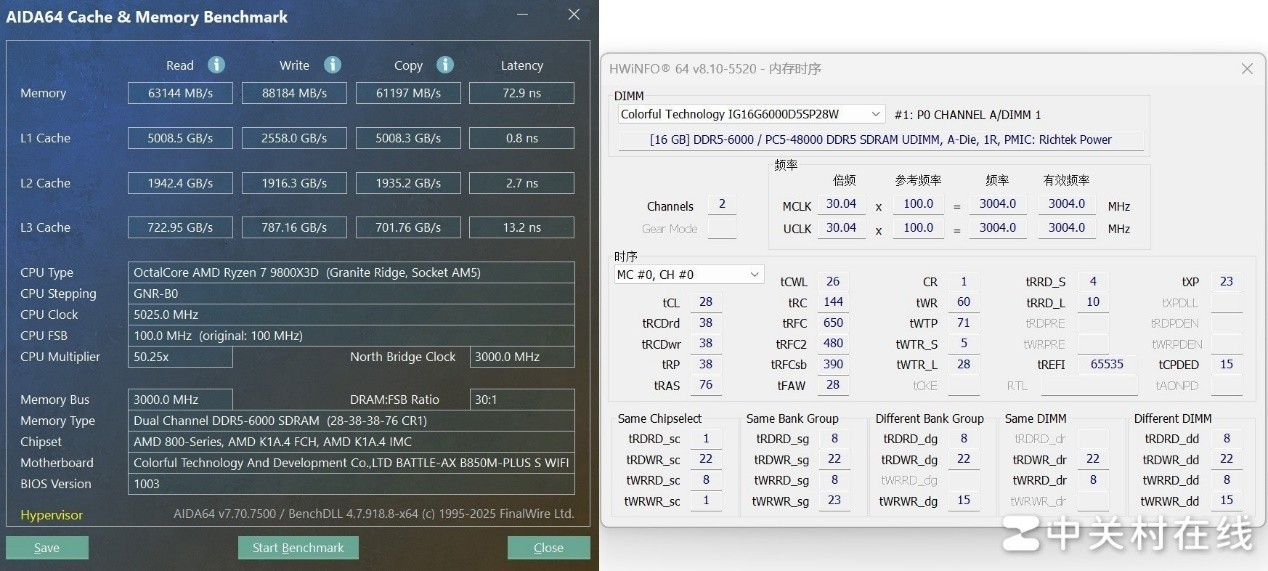The image size is (1268, 571).
Task: Click the Read column info icon
Action: 216,65
